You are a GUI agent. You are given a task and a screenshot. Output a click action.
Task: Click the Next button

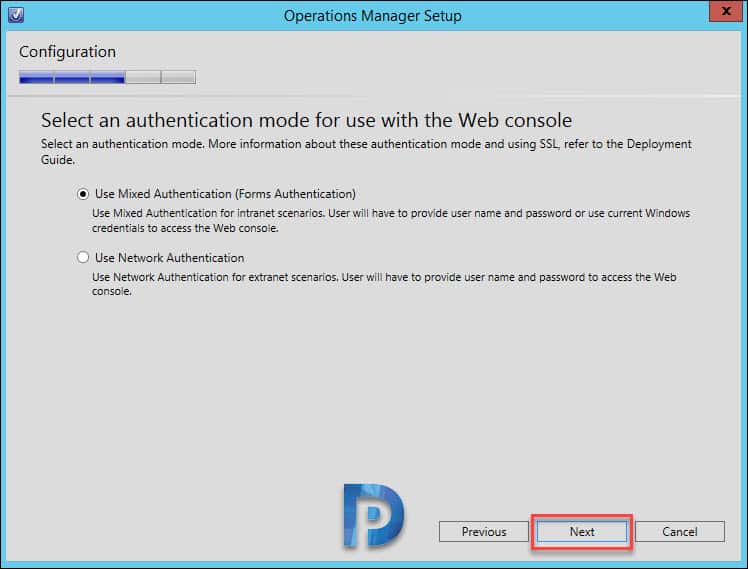pyautogui.click(x=582, y=531)
